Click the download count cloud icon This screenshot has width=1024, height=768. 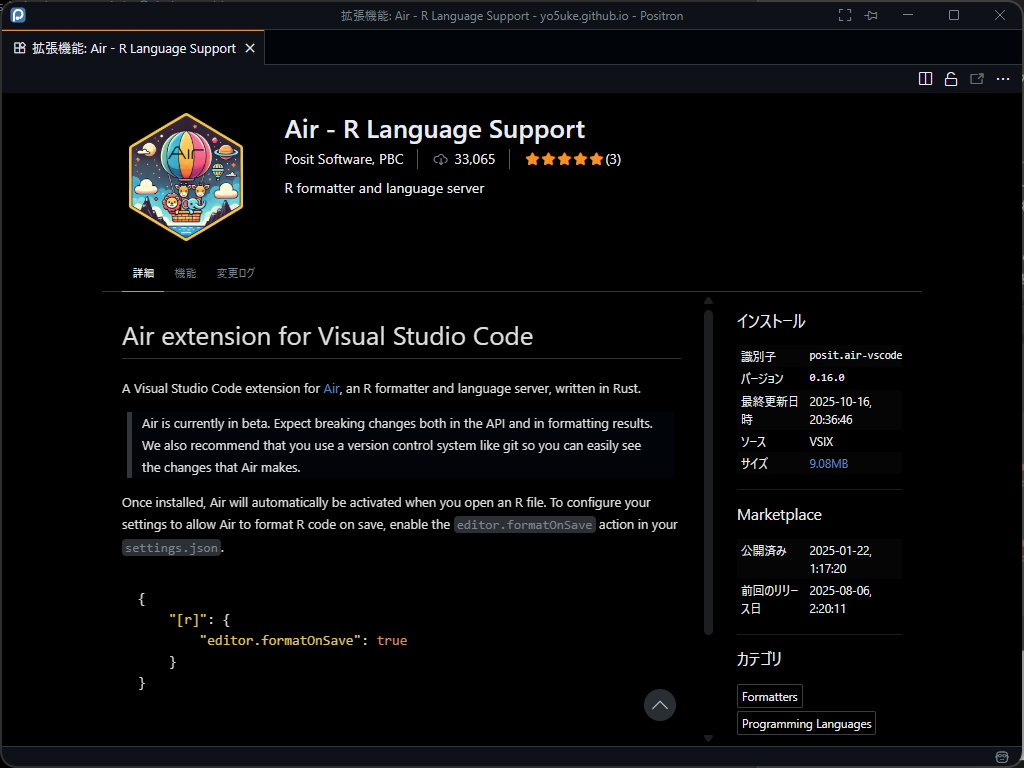click(x=440, y=159)
